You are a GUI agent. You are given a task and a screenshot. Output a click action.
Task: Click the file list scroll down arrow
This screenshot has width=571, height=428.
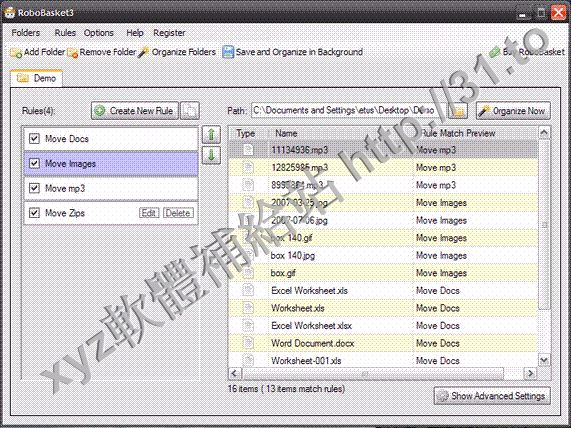pyautogui.click(x=544, y=361)
